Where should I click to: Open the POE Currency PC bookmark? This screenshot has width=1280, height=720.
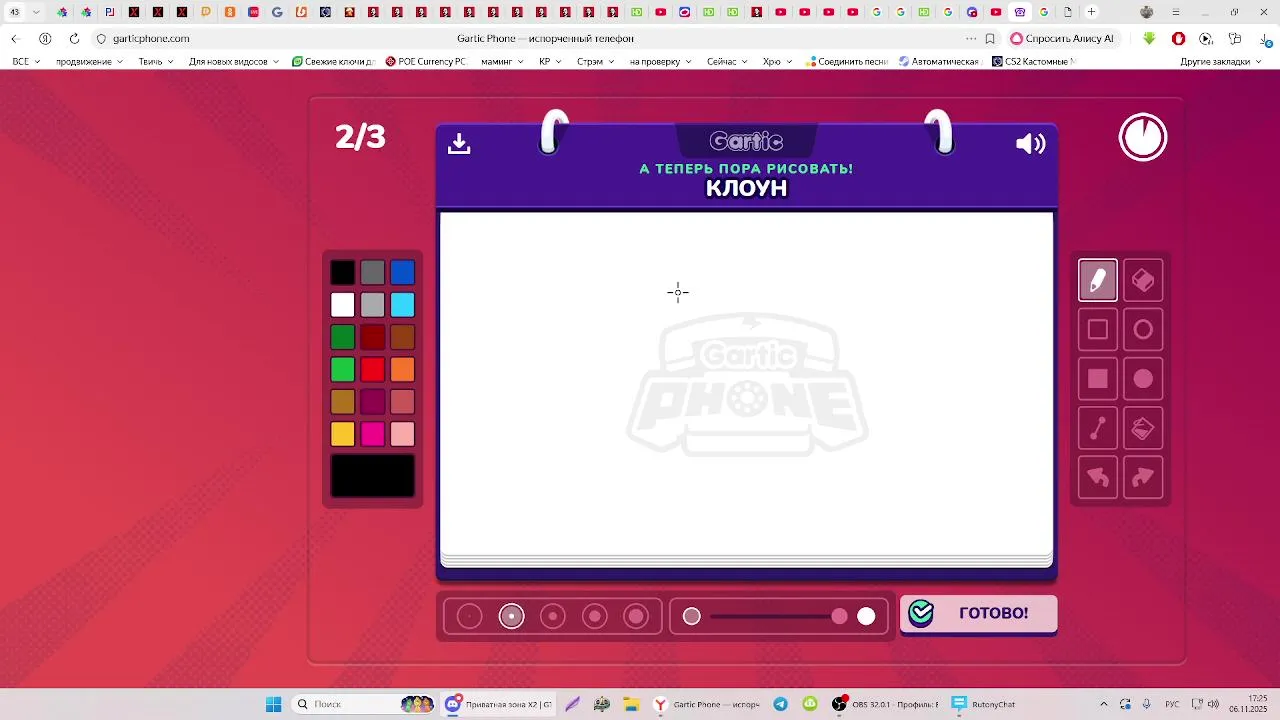pyautogui.click(x=425, y=61)
